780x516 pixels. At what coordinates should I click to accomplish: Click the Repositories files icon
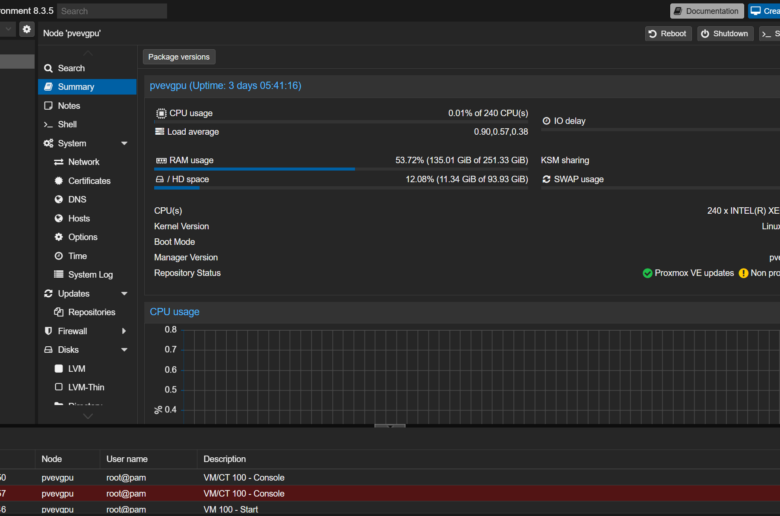[59, 312]
